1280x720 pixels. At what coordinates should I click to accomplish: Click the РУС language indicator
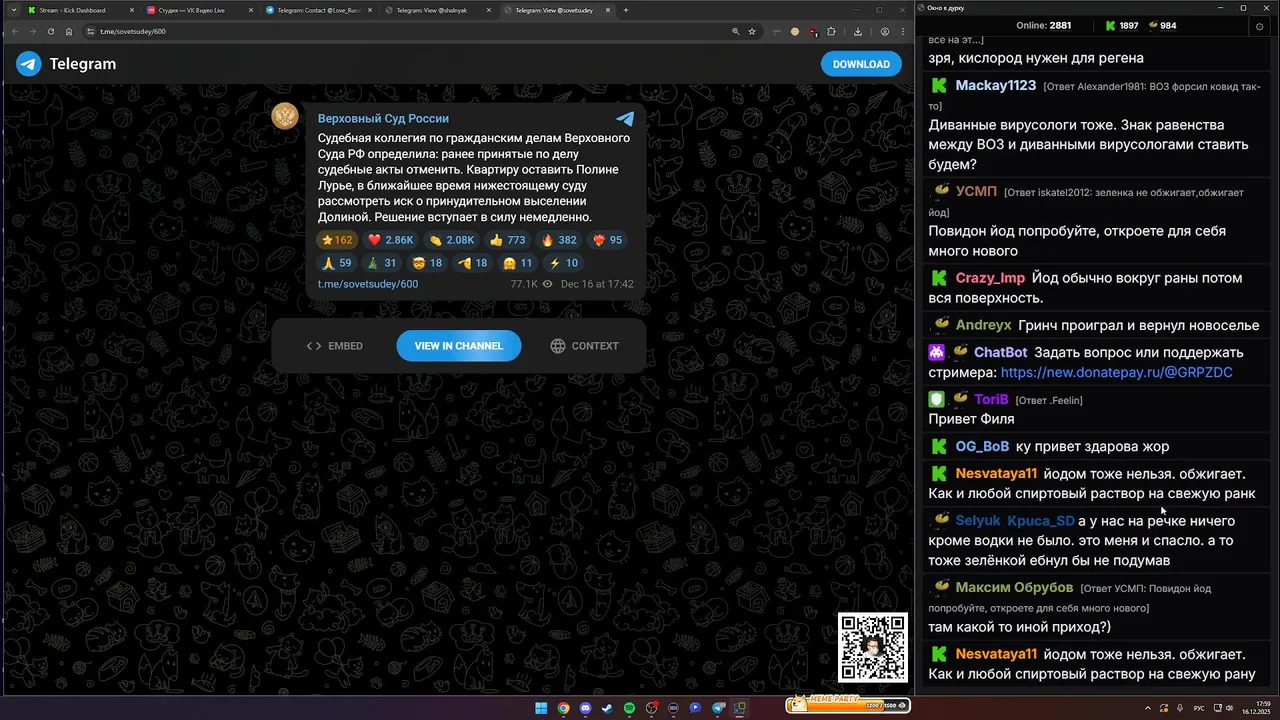[1199, 708]
